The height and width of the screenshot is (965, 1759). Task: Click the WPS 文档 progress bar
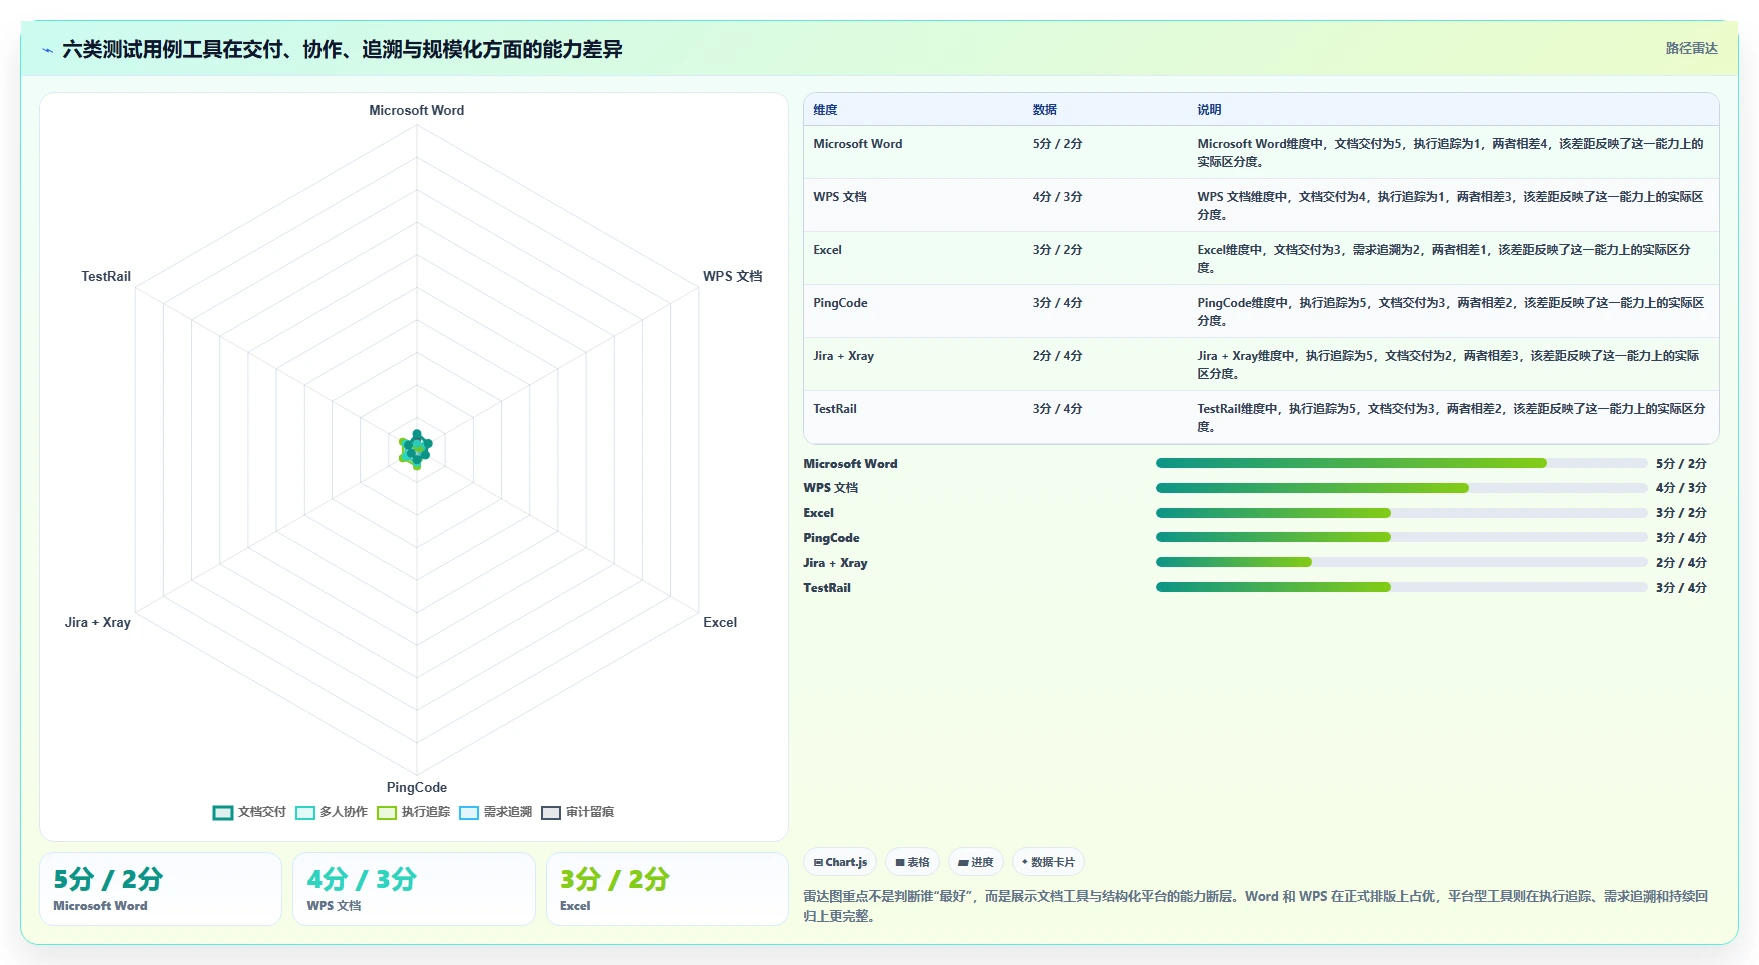[1401, 488]
